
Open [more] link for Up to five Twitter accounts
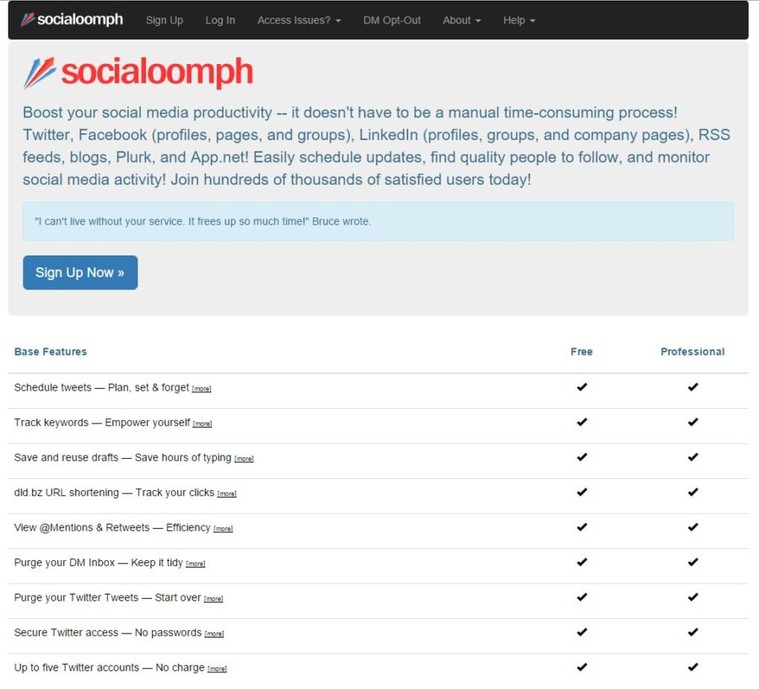click(217, 669)
